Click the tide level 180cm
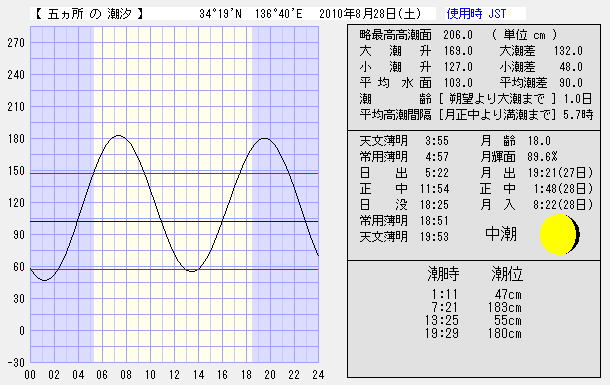Screen dimensions: 610x385 (x=505, y=333)
